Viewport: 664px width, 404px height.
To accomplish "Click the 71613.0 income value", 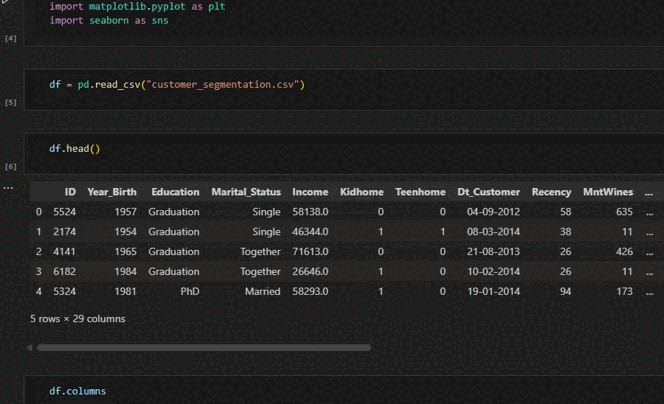I will (309, 252).
